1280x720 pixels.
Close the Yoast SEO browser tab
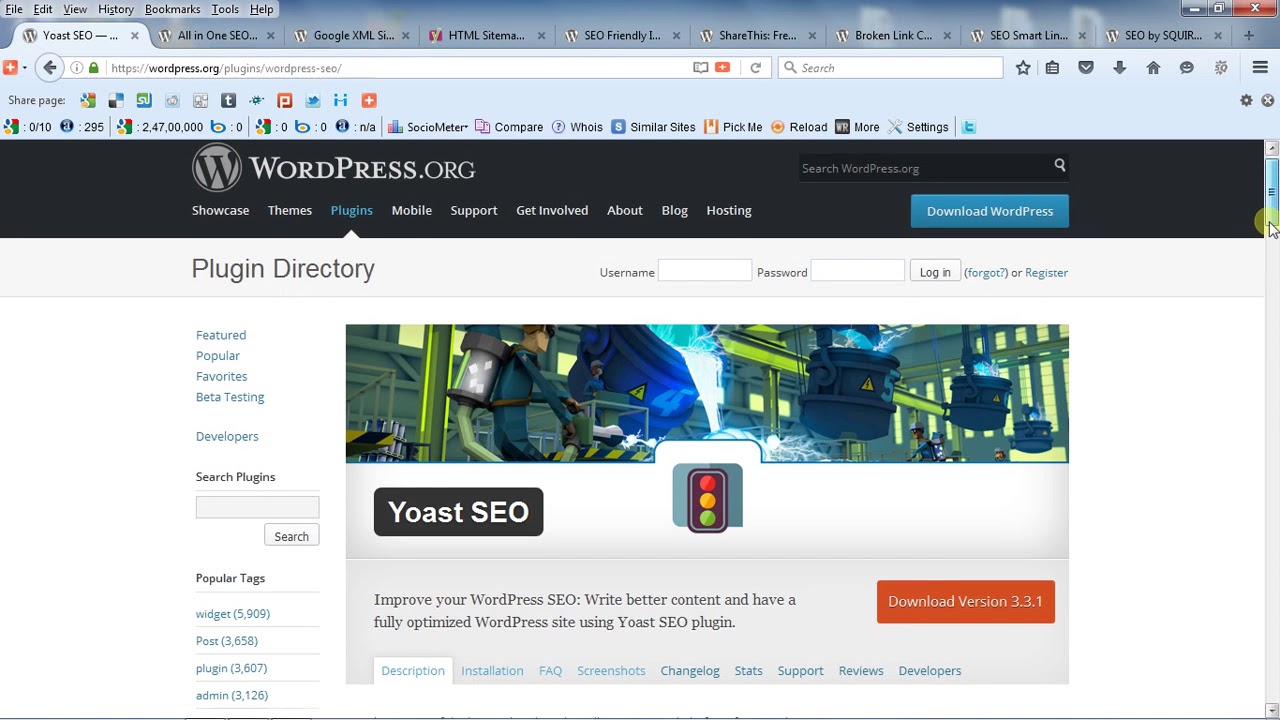pyautogui.click(x=134, y=35)
